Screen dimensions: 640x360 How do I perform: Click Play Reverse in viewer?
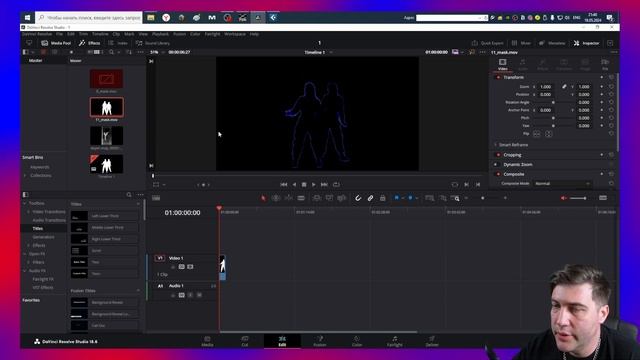coord(294,184)
